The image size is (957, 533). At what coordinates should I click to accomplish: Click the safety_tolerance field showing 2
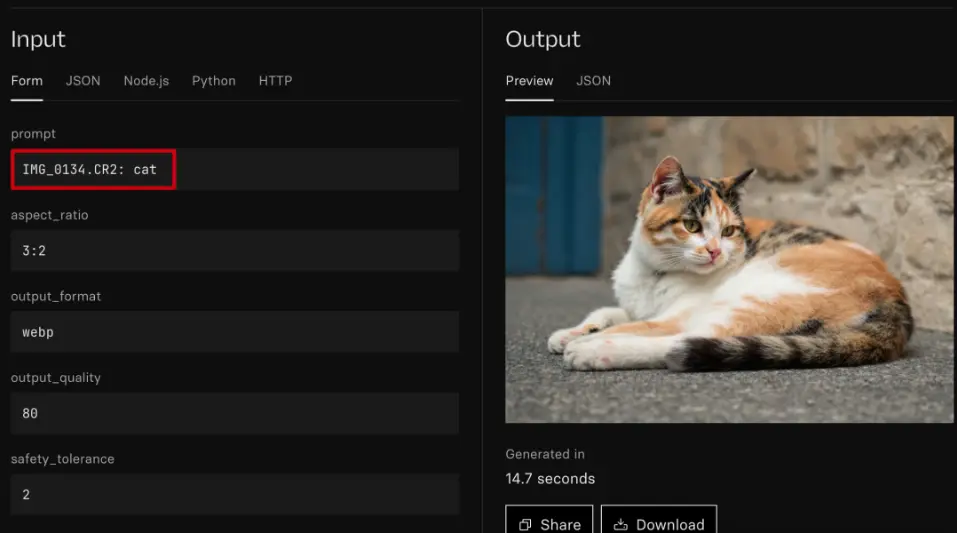(234, 495)
